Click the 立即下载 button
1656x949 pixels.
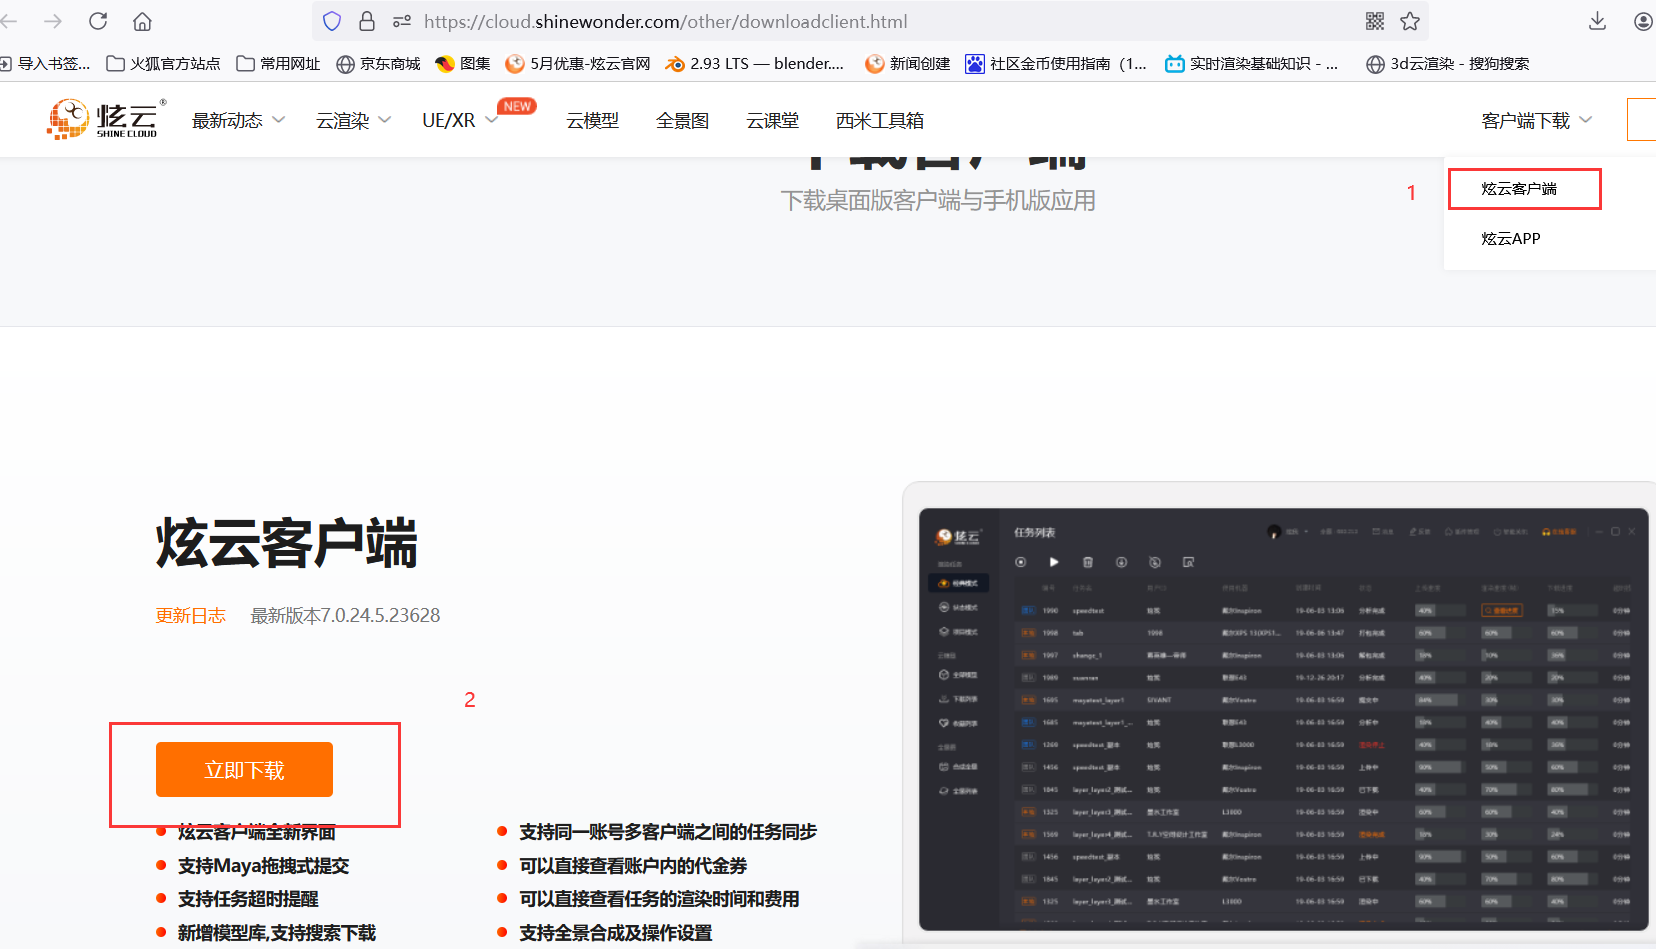pos(244,769)
